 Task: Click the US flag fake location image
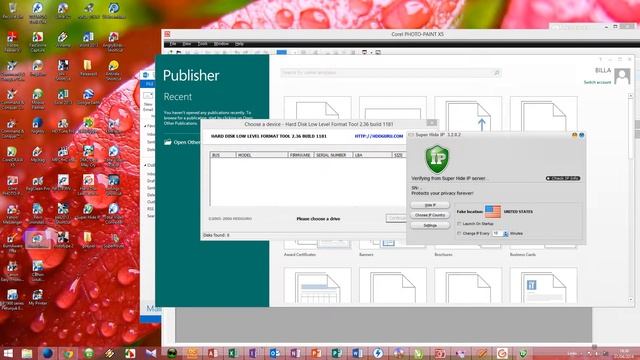coord(493,211)
